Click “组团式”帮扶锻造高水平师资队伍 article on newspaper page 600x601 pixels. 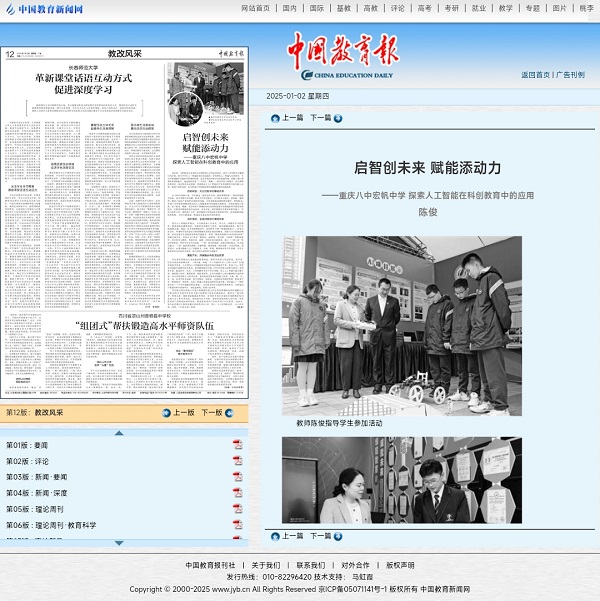[144, 326]
